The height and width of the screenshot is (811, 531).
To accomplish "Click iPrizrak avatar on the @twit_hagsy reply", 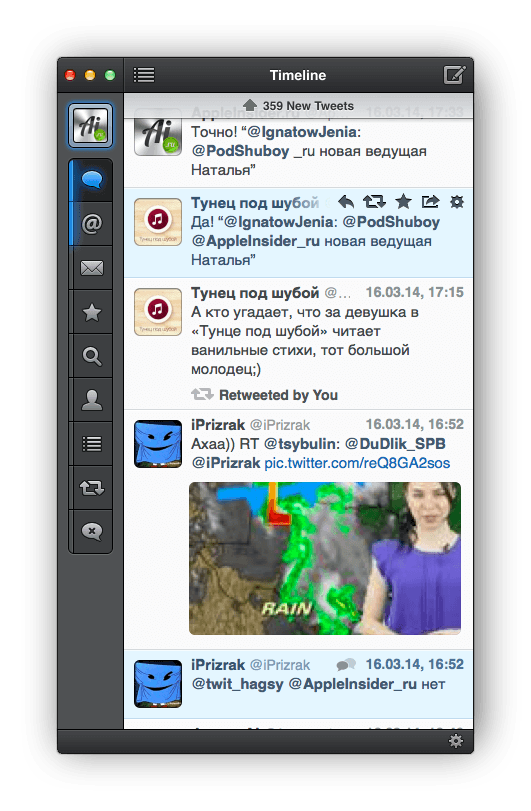I will pyautogui.click(x=158, y=684).
